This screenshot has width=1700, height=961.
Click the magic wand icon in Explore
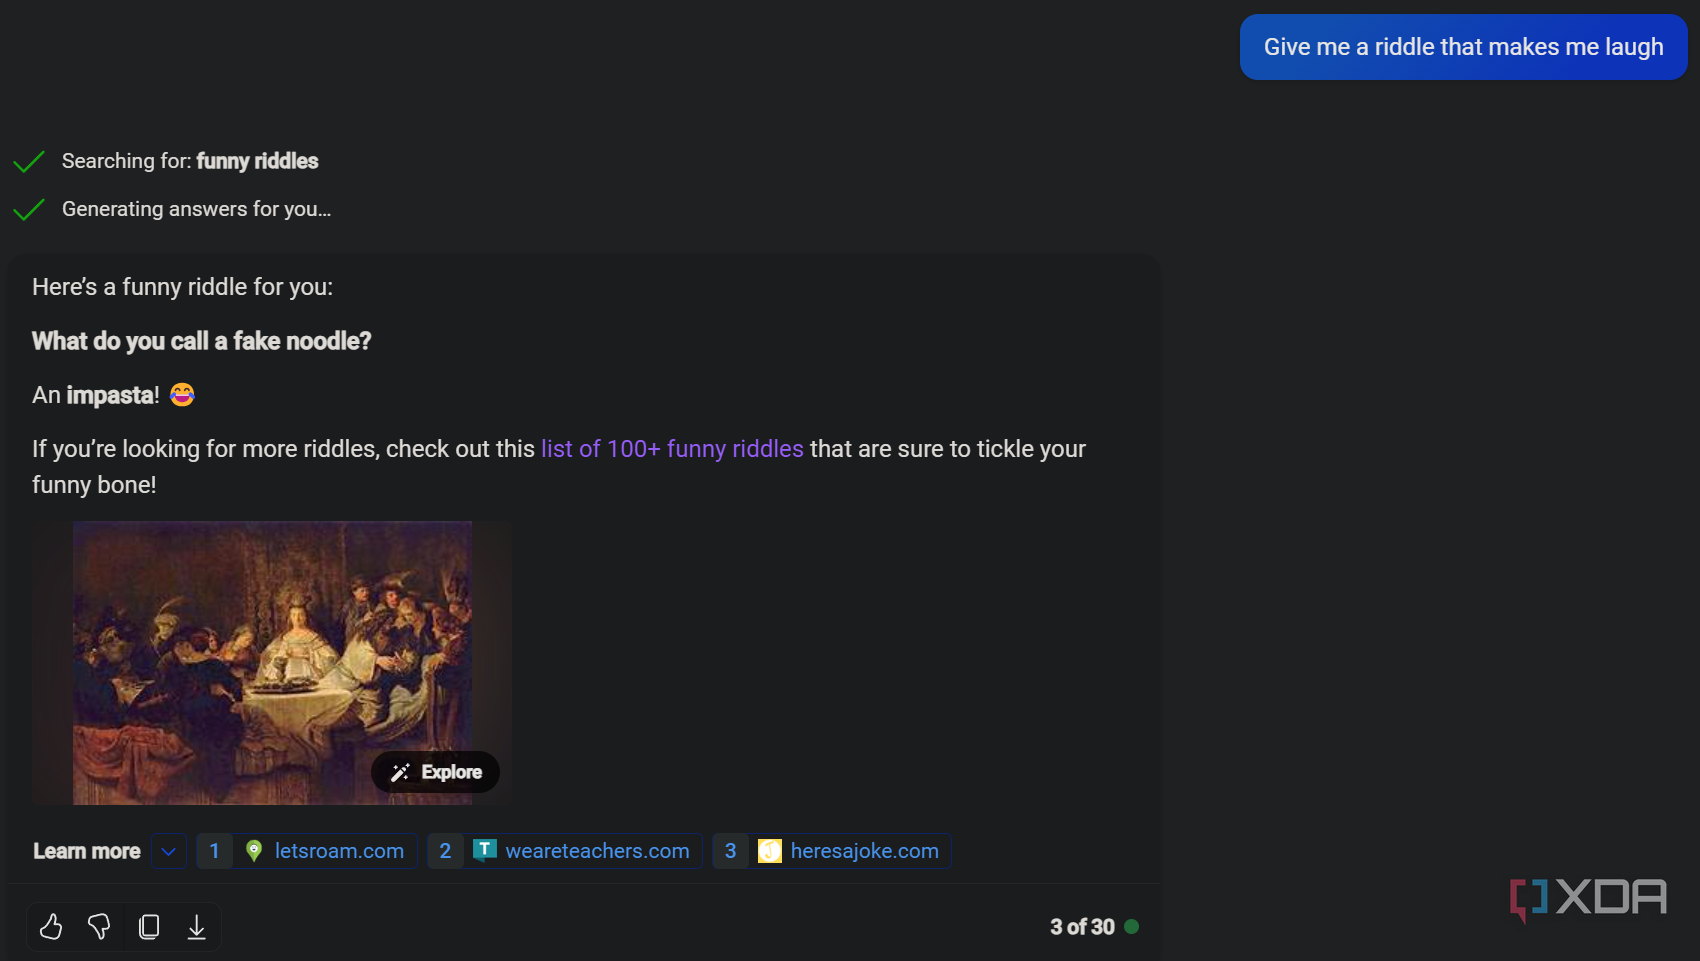(x=400, y=772)
